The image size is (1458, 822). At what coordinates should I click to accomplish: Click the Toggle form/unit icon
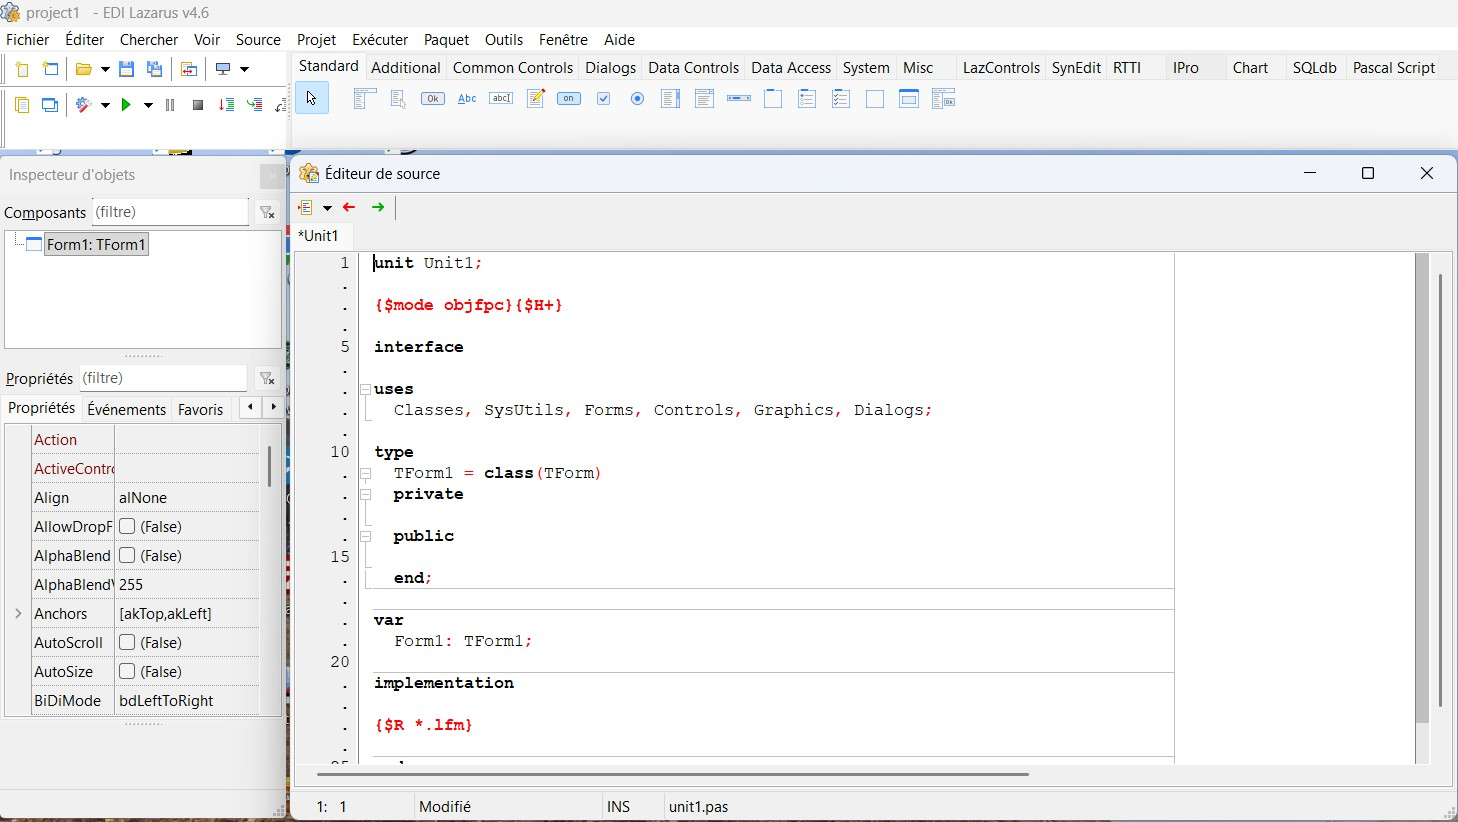pyautogui.click(x=188, y=69)
